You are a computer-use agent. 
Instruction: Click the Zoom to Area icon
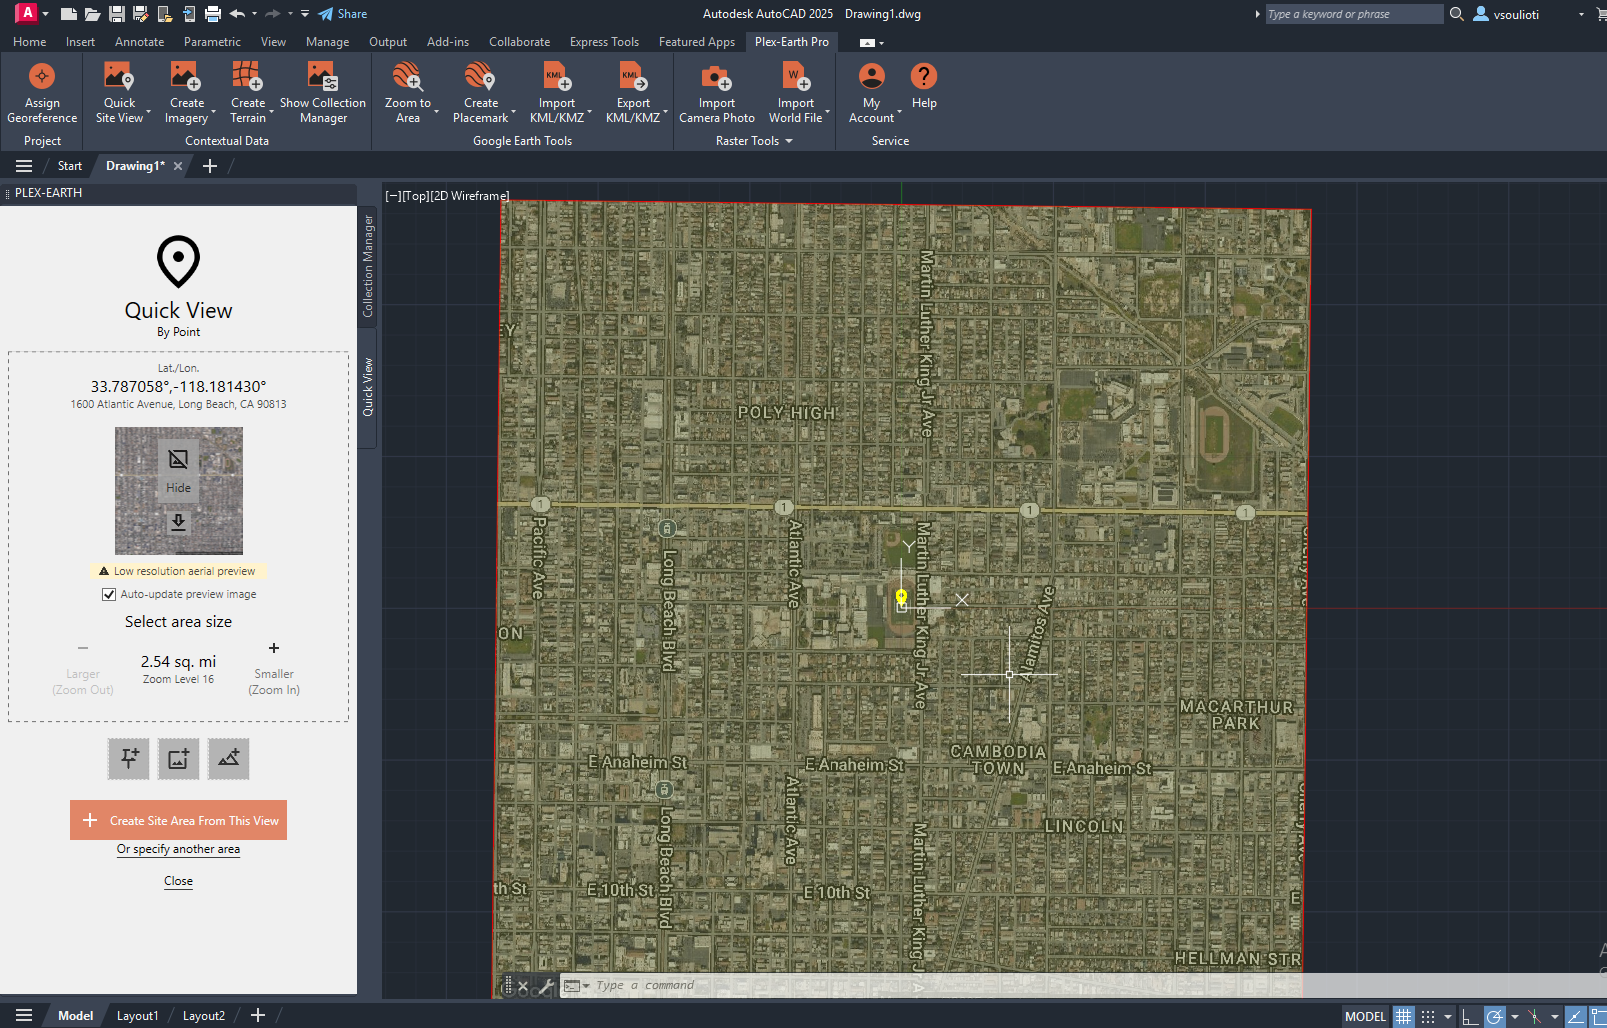coord(408,77)
